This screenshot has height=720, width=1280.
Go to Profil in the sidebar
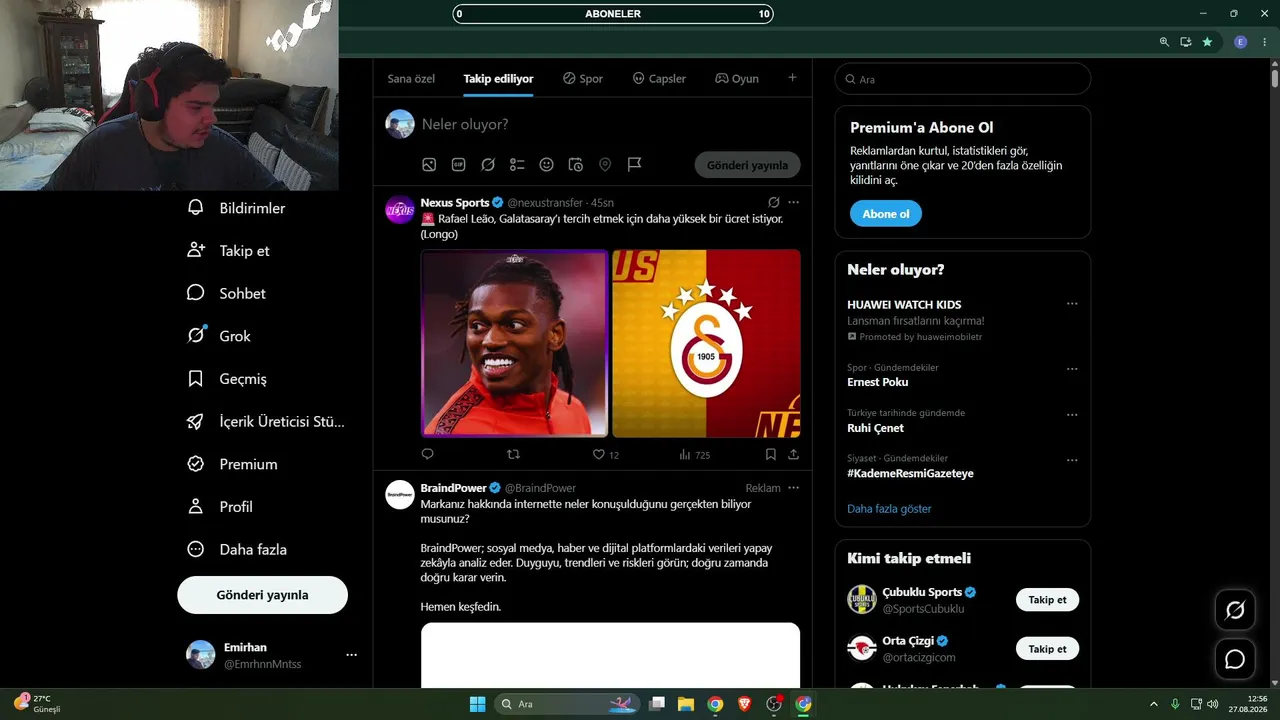pos(219,507)
